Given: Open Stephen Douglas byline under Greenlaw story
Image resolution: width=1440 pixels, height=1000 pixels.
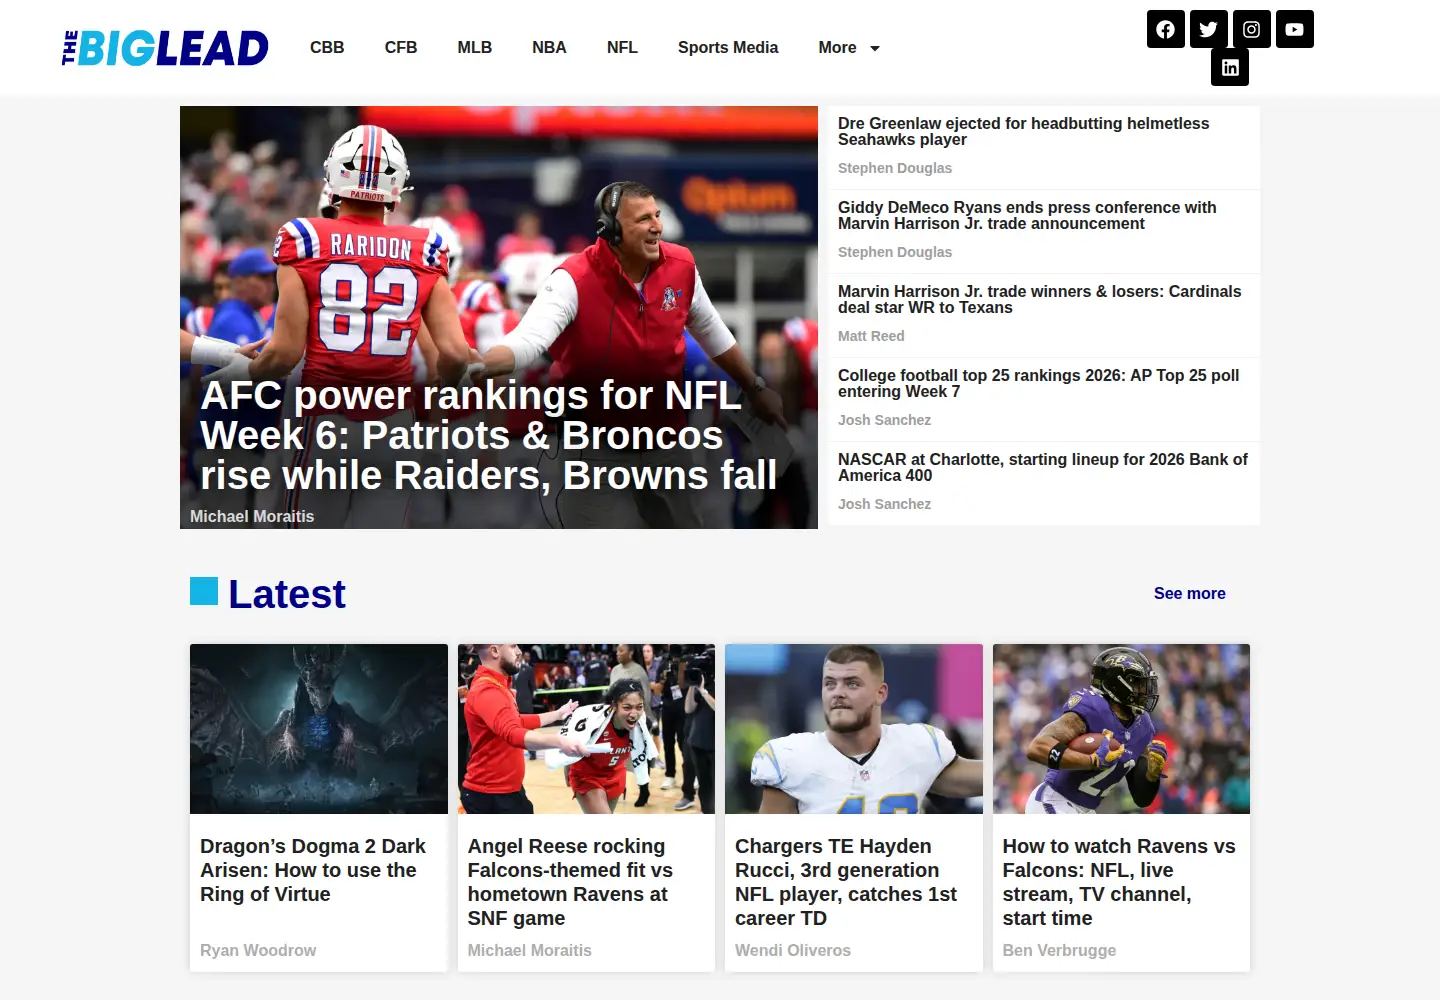Looking at the screenshot, I should click(895, 168).
